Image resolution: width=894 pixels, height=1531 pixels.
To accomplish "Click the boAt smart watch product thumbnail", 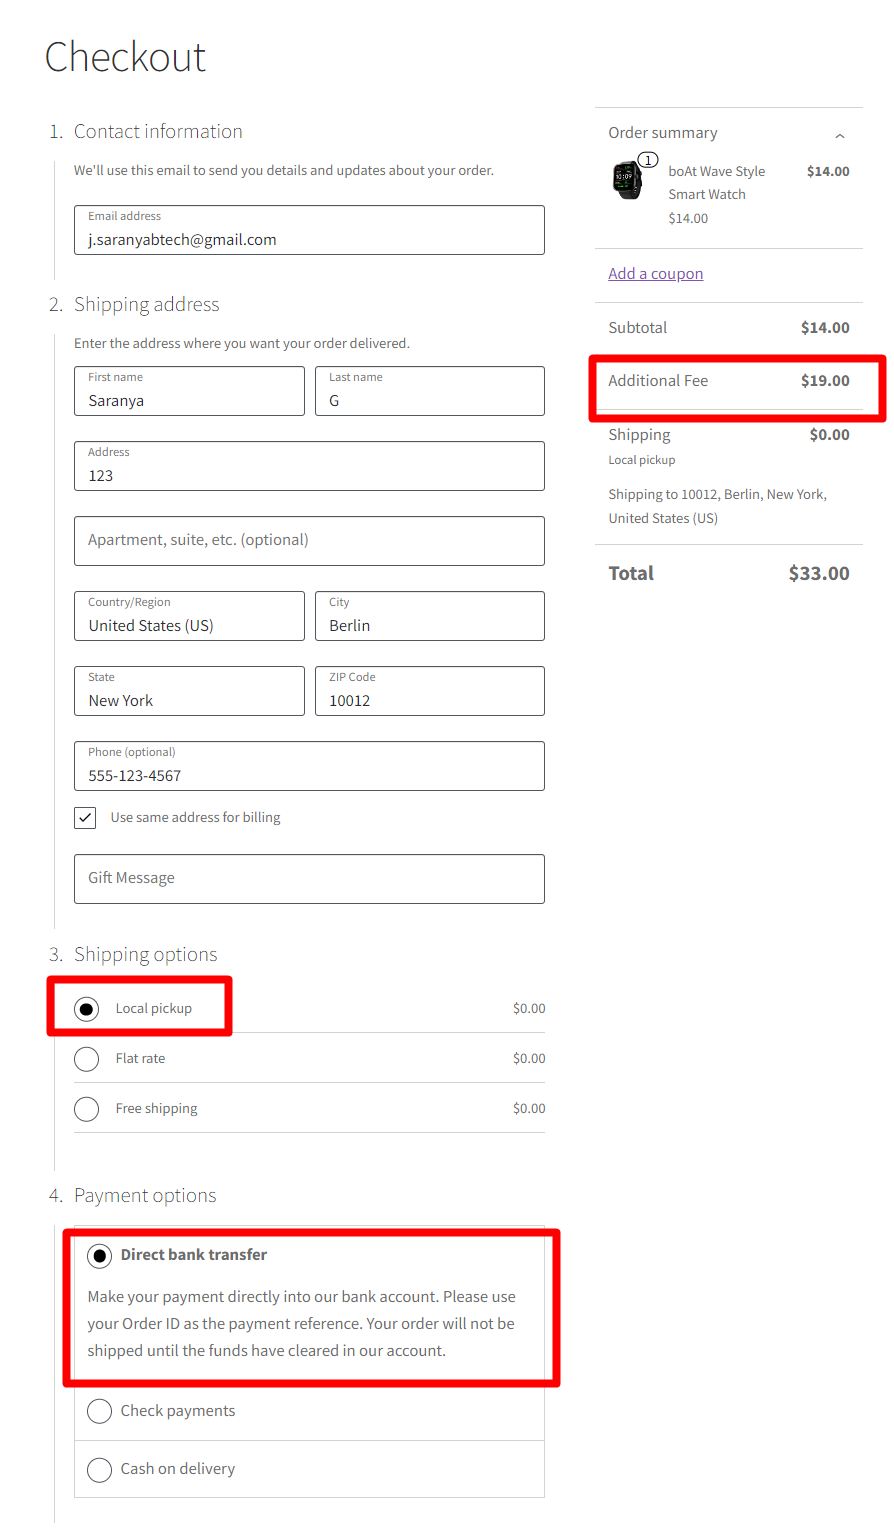I will pos(627,180).
